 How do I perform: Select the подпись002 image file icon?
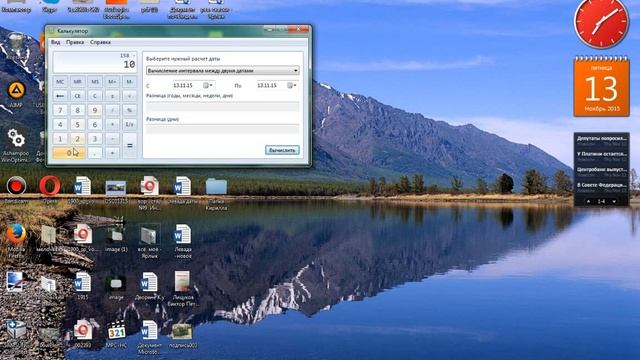(x=182, y=331)
